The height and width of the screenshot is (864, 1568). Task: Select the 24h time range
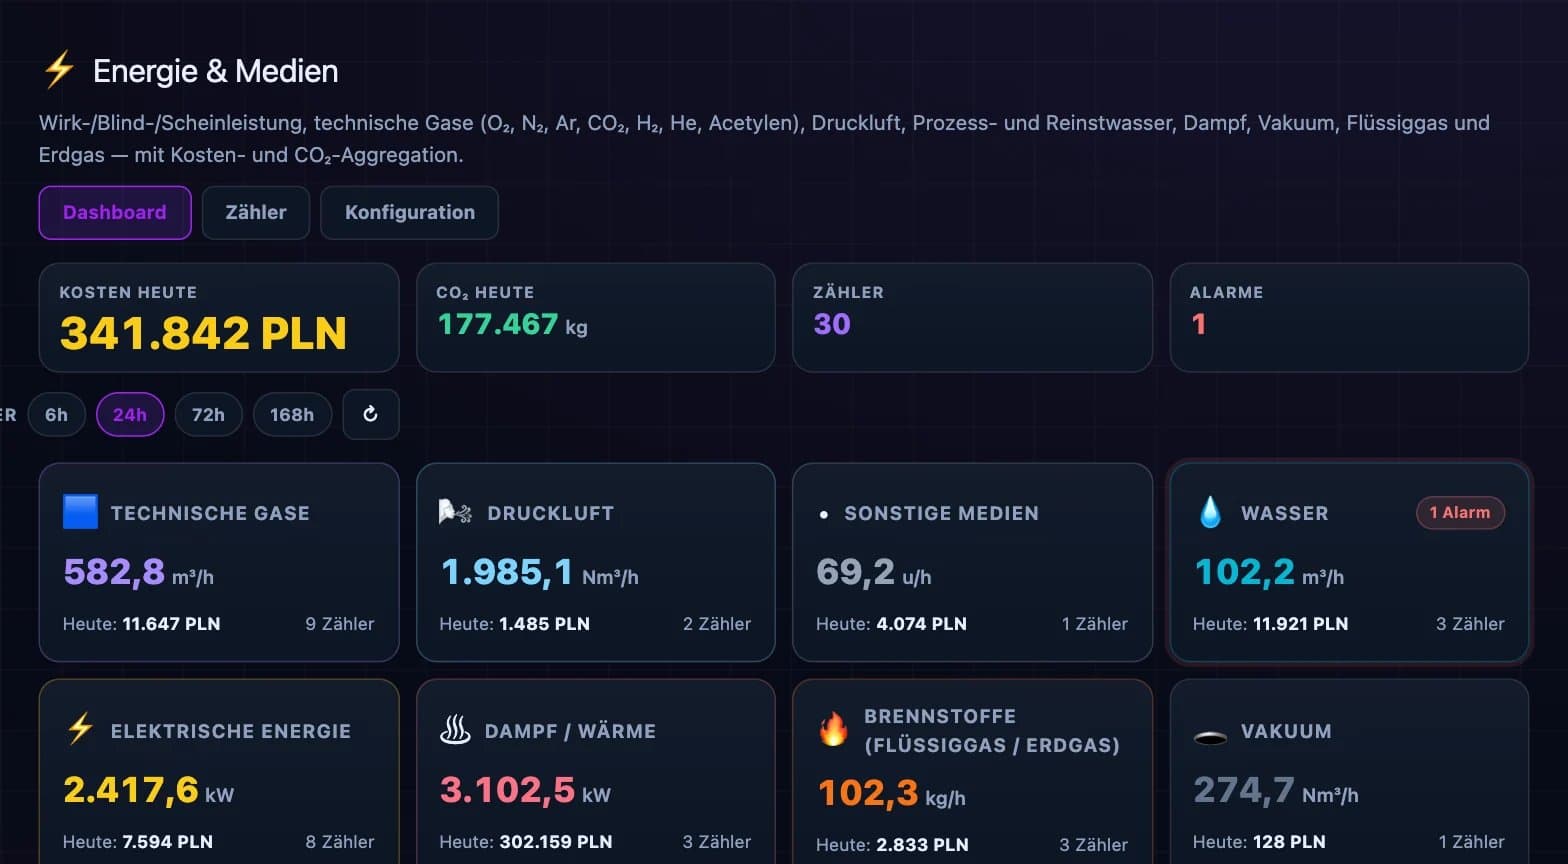click(x=130, y=414)
